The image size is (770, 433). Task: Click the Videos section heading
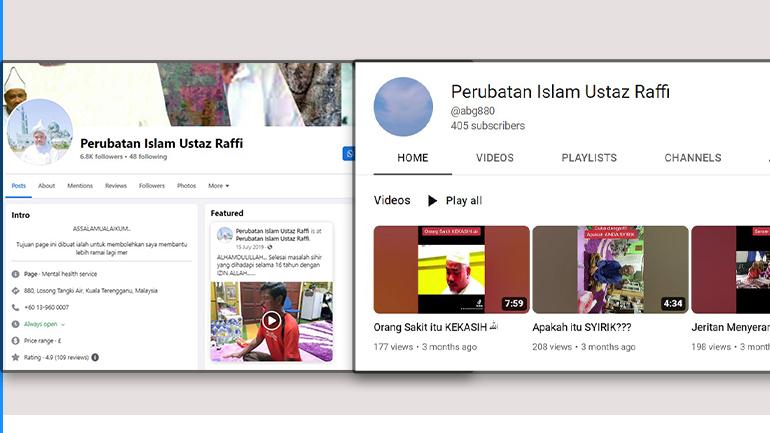pos(392,200)
